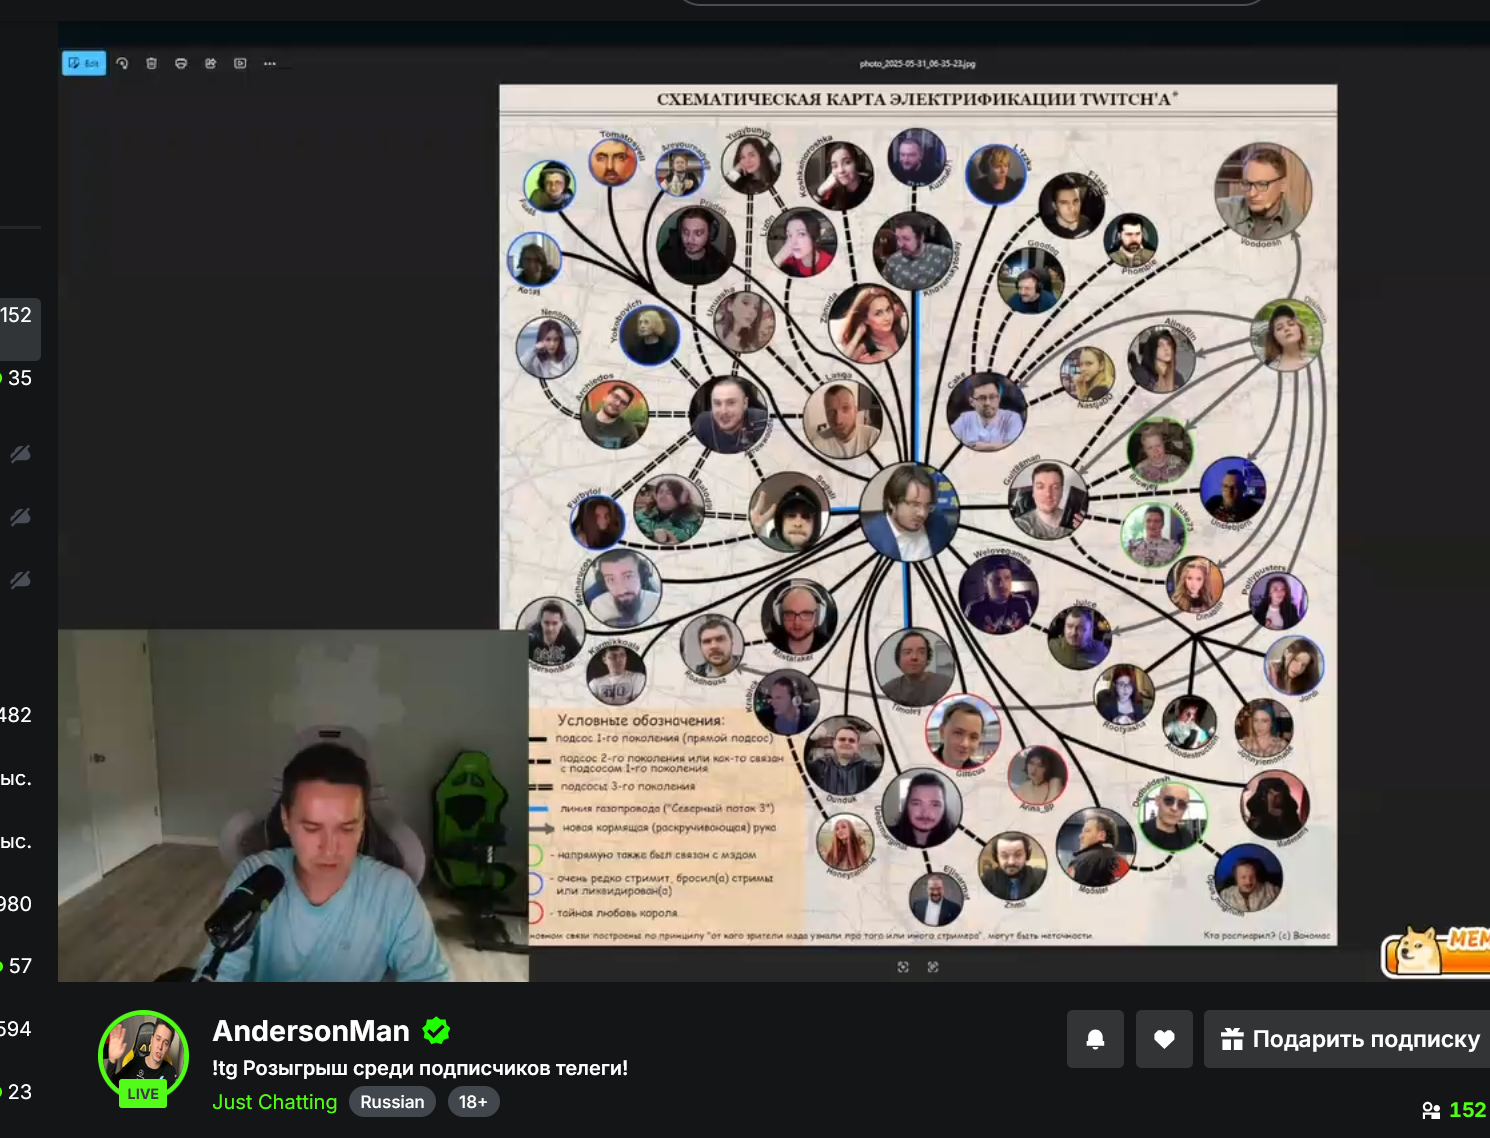
Task: Click the sidebar entry showing 35
Action: (18, 378)
